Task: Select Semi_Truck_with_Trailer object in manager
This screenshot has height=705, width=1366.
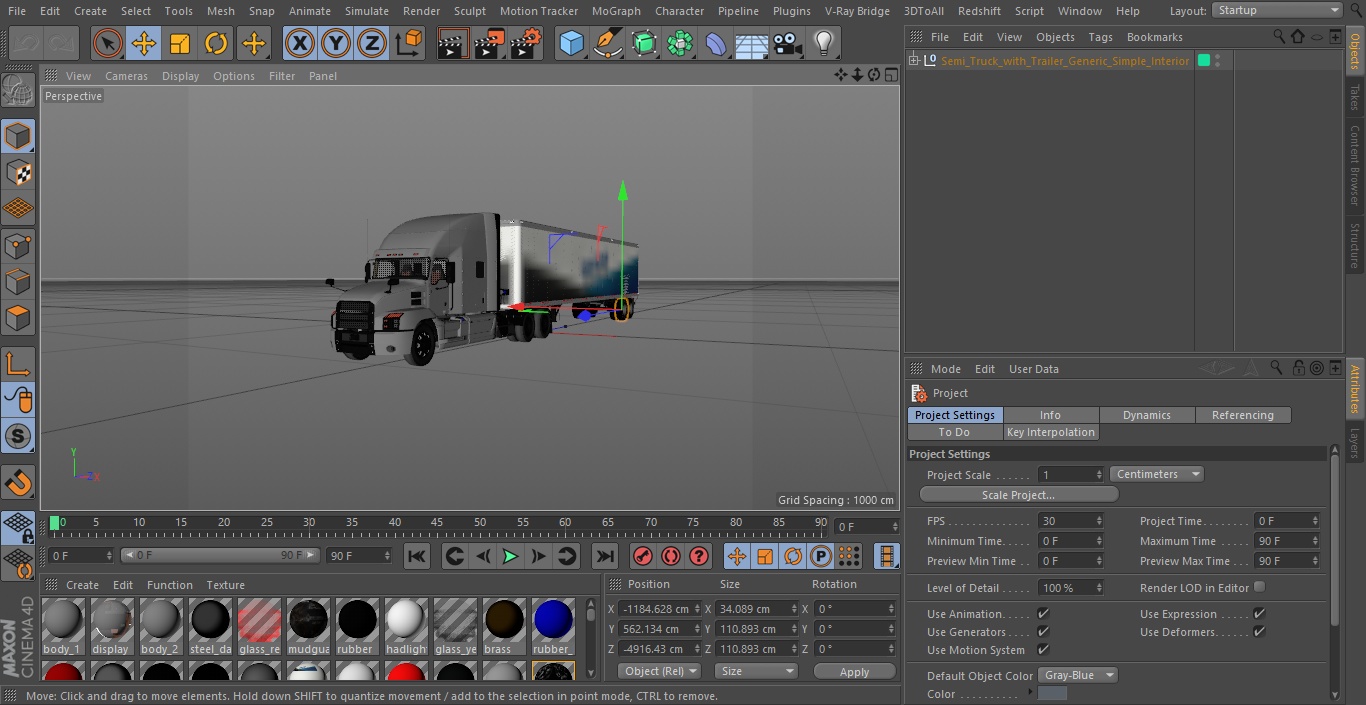Action: coord(1065,61)
